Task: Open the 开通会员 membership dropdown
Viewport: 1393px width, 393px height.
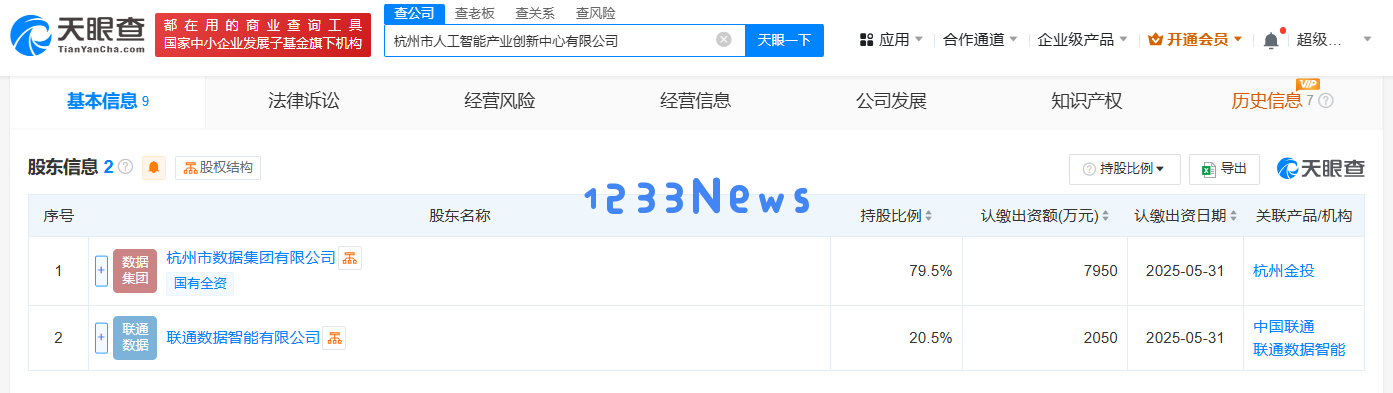Action: pyautogui.click(x=1195, y=40)
